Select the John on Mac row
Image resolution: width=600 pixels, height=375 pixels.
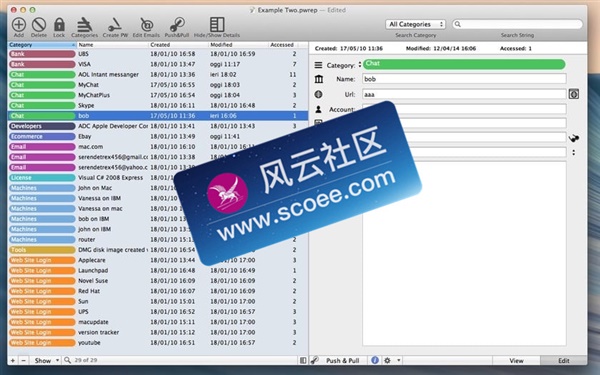[158, 188]
